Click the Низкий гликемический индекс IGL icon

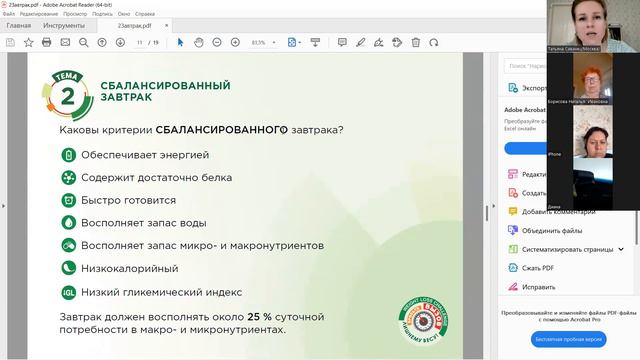pos(69,293)
